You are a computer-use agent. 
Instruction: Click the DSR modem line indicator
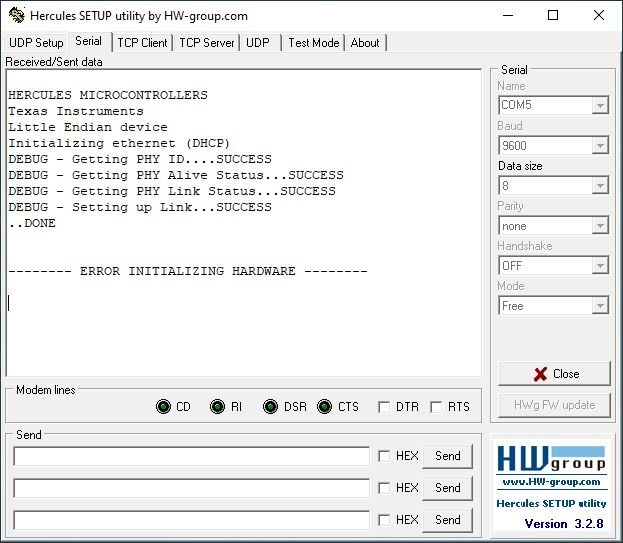271,406
